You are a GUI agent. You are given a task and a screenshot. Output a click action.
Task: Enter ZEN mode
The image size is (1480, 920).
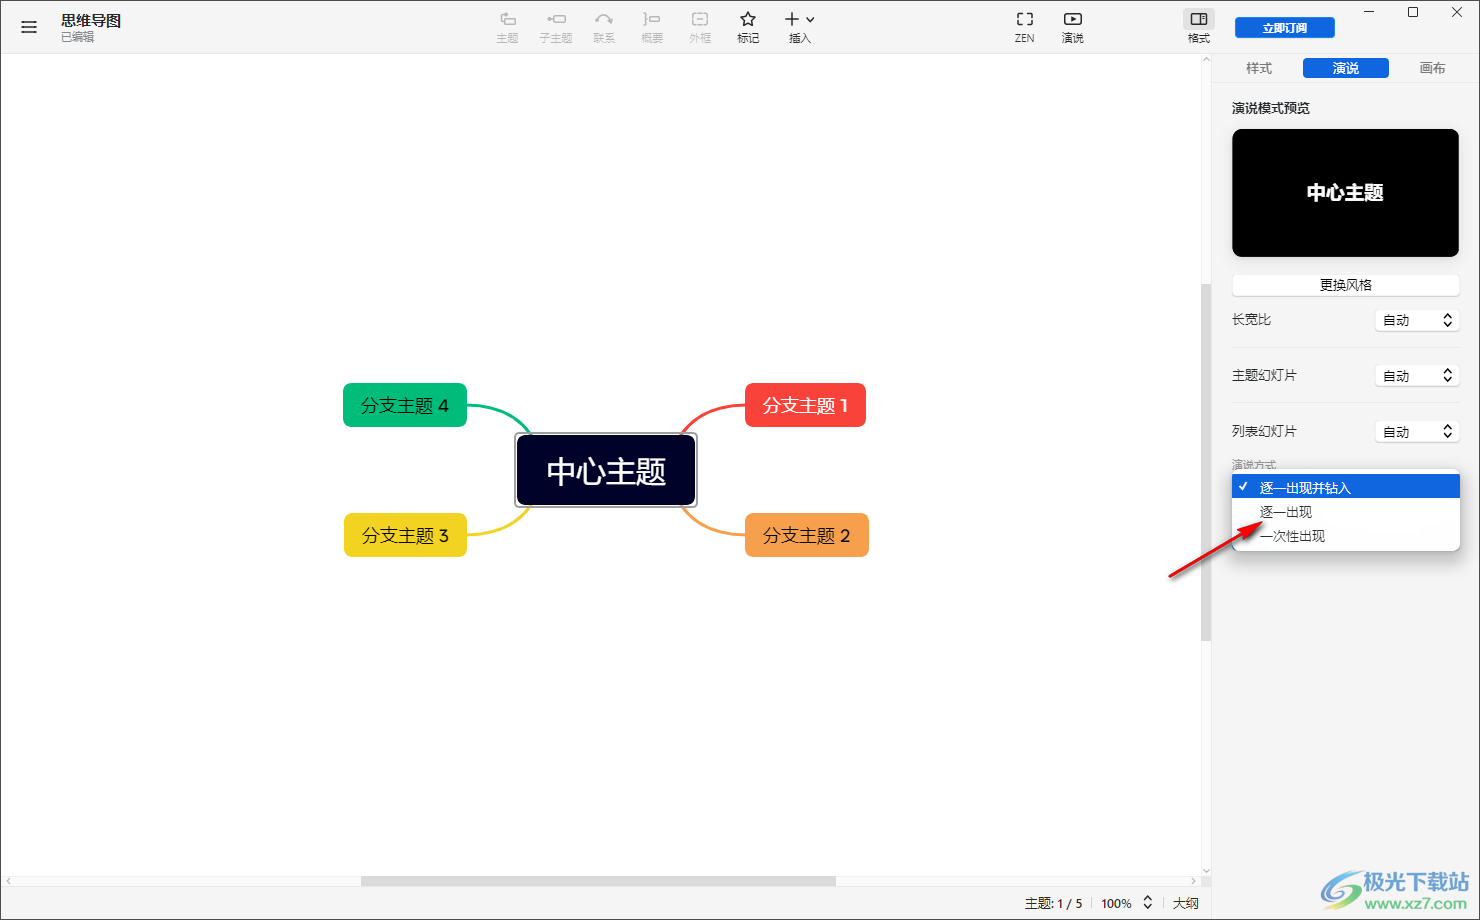coord(1025,27)
